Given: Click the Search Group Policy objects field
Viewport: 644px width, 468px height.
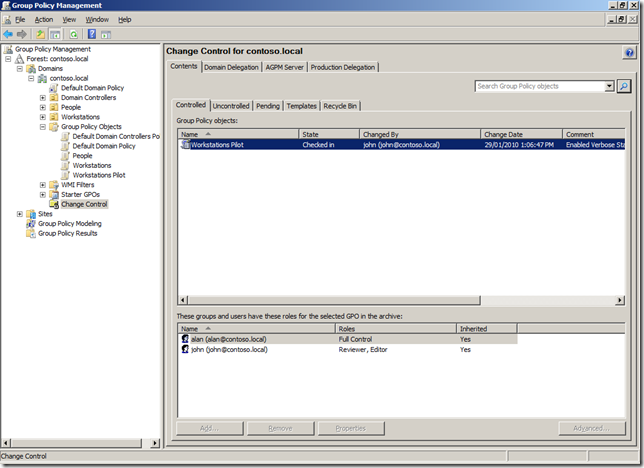Looking at the screenshot, I should point(539,87).
